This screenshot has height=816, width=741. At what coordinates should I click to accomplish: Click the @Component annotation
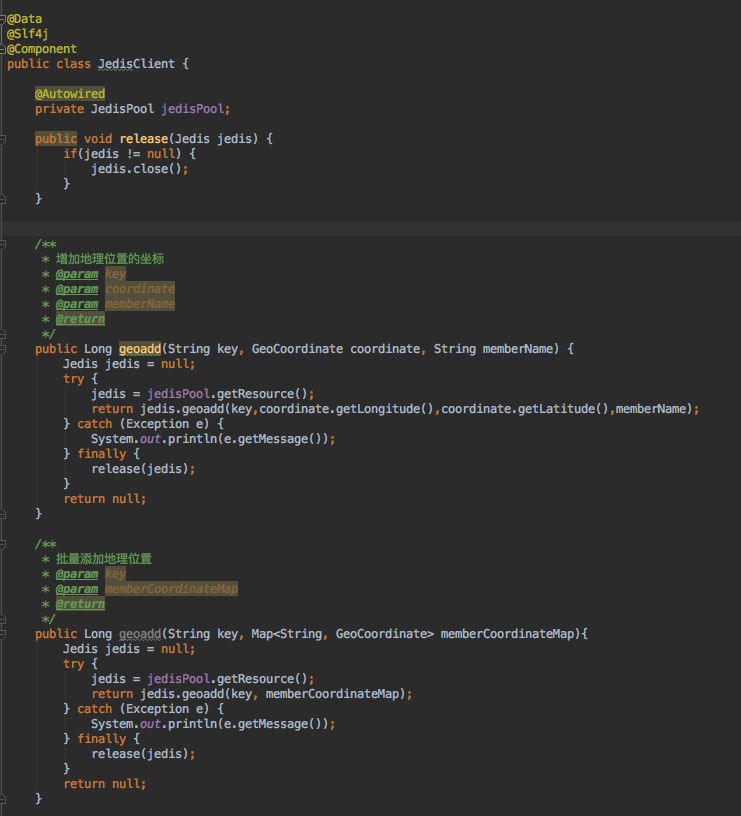tap(42, 49)
